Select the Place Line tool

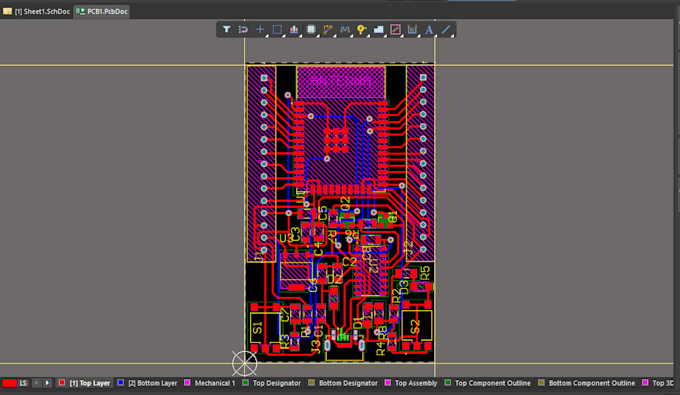click(x=446, y=29)
